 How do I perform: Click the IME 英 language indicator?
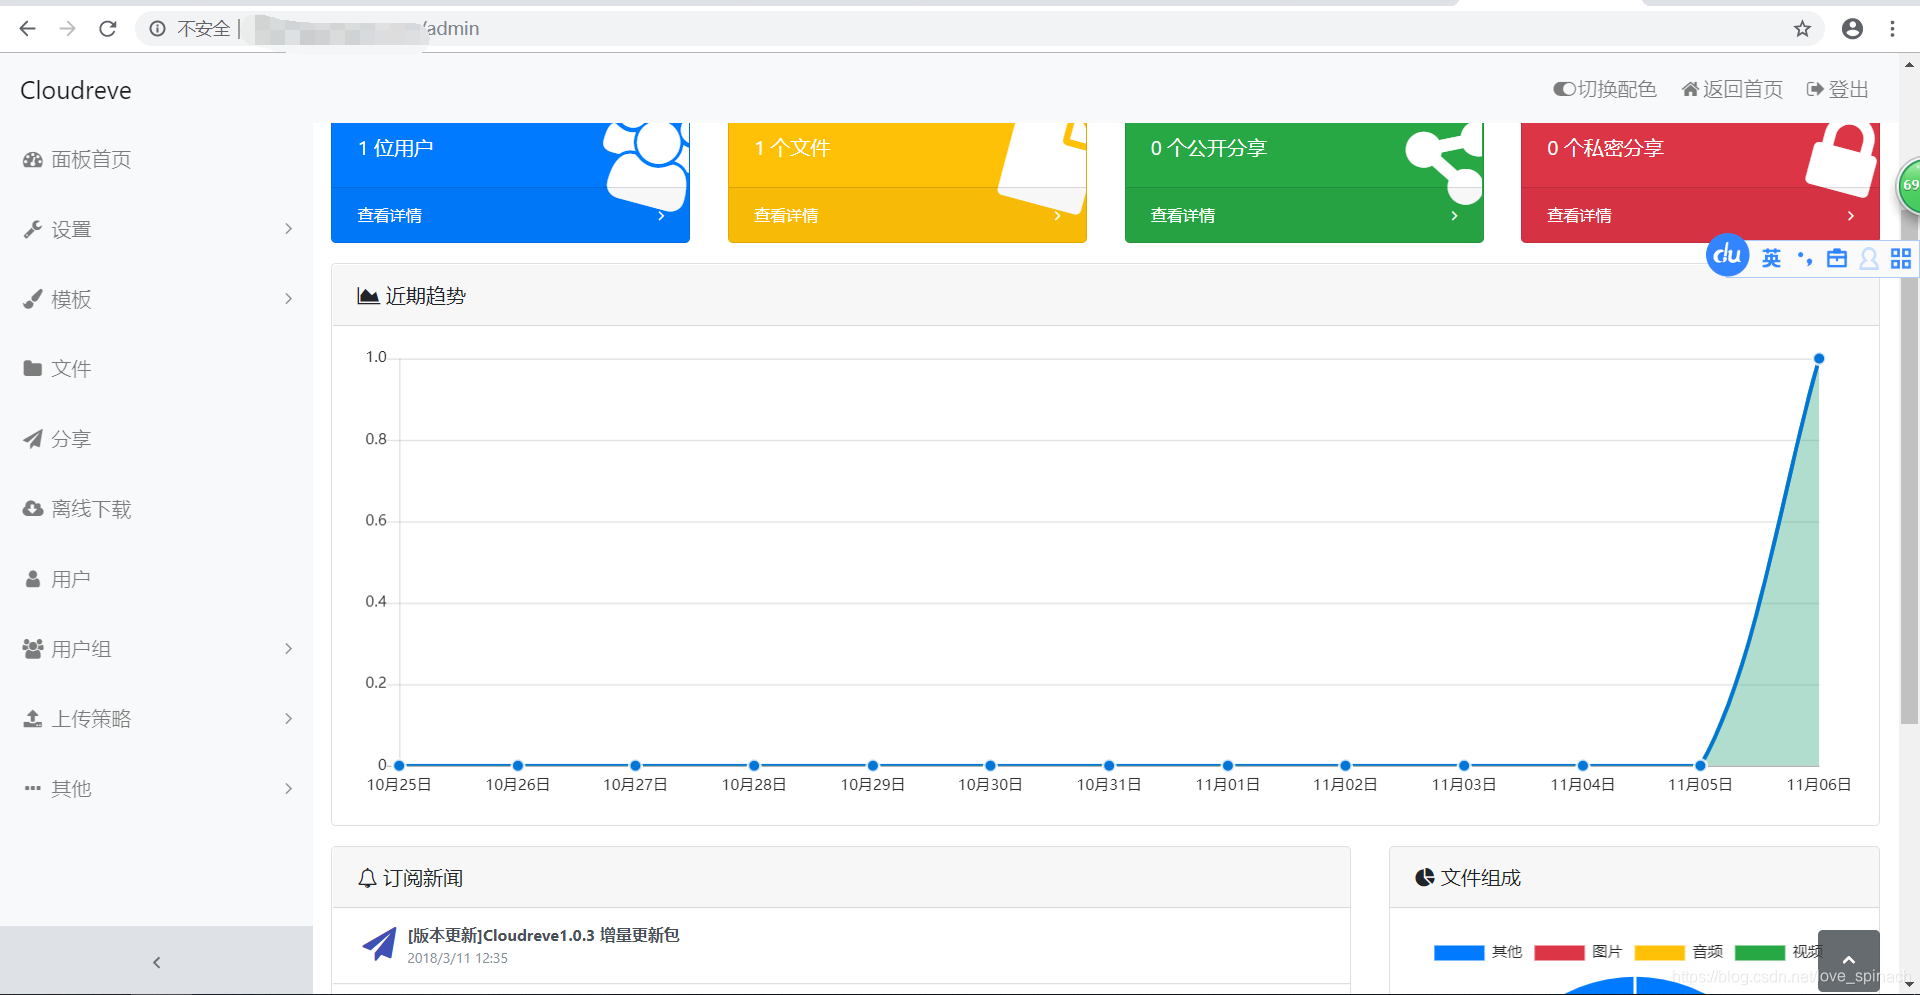tap(1771, 259)
